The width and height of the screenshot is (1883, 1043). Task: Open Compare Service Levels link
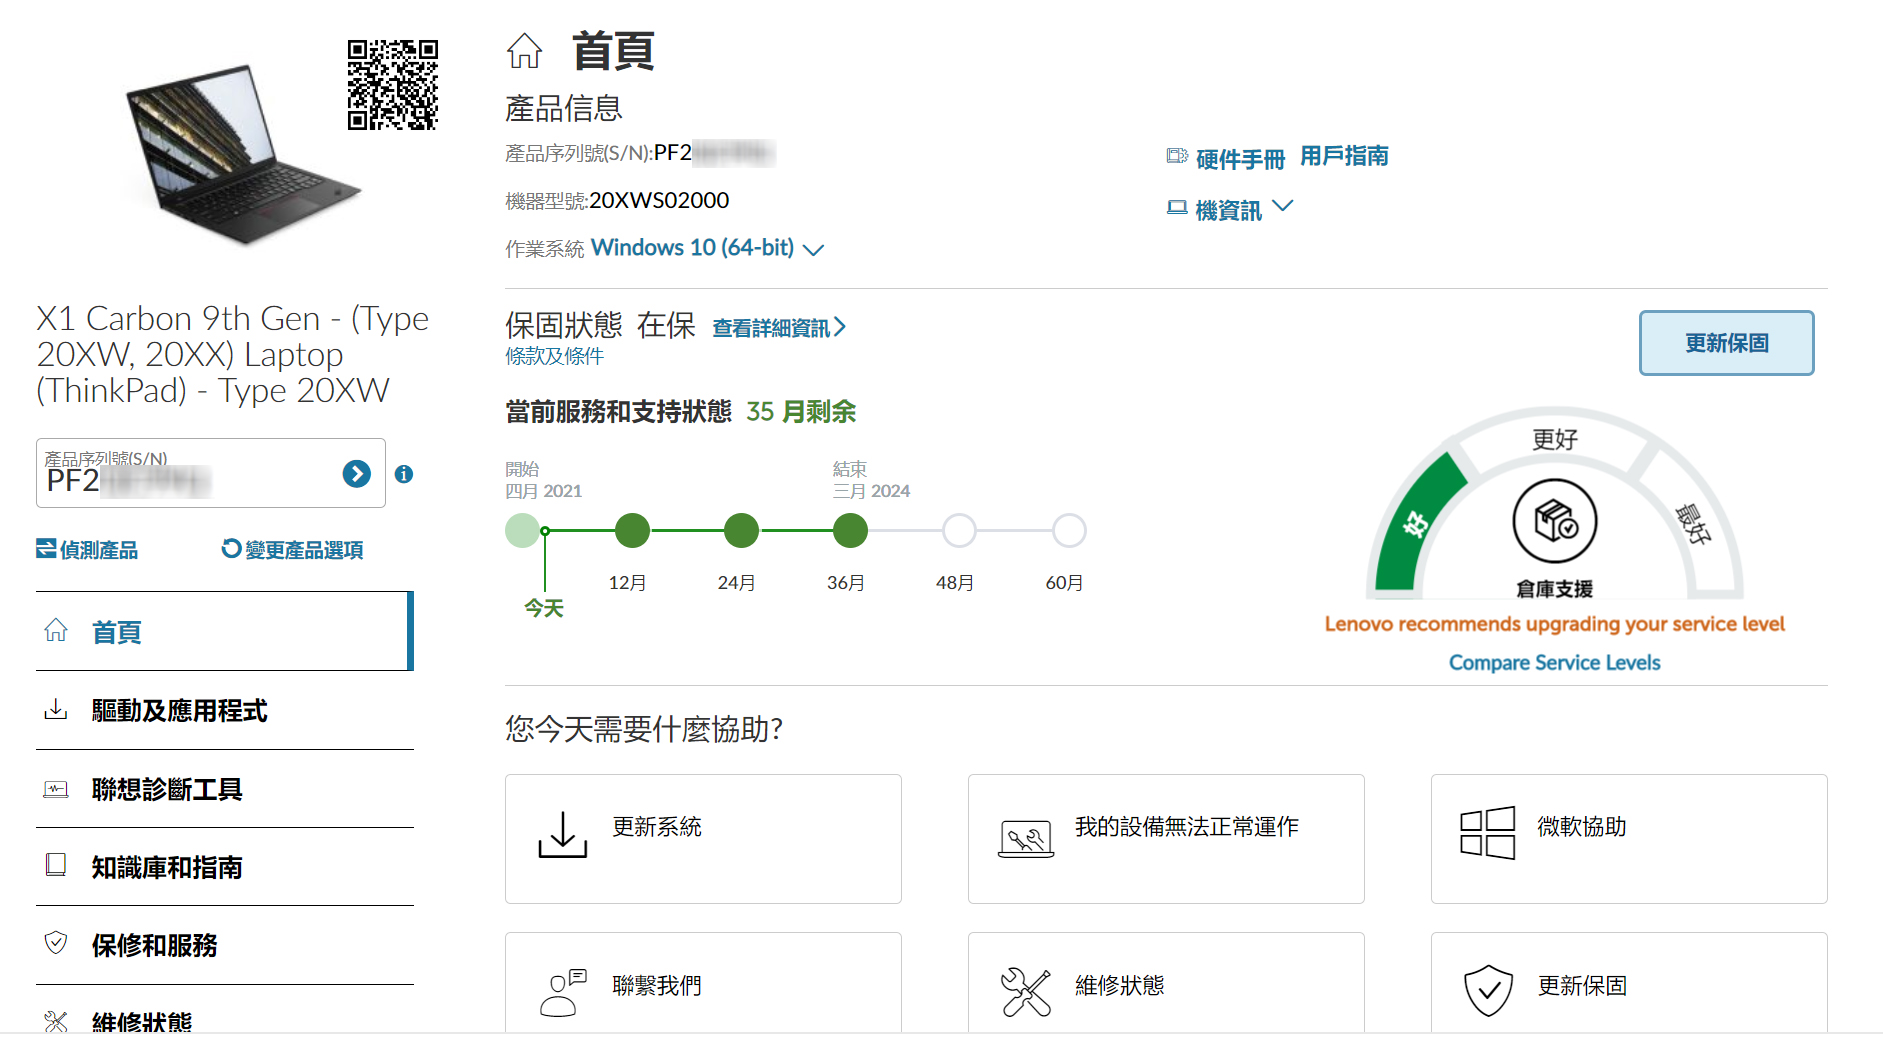point(1554,663)
